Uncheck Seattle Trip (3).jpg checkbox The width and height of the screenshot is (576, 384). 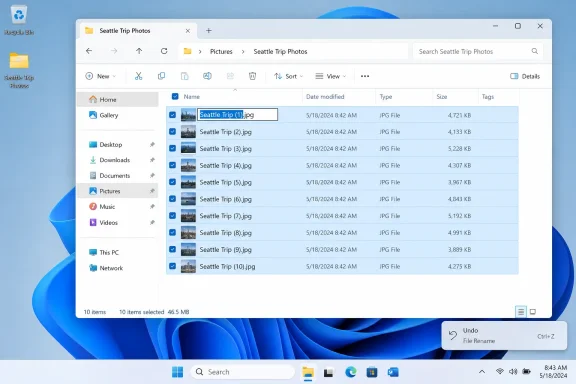172,148
